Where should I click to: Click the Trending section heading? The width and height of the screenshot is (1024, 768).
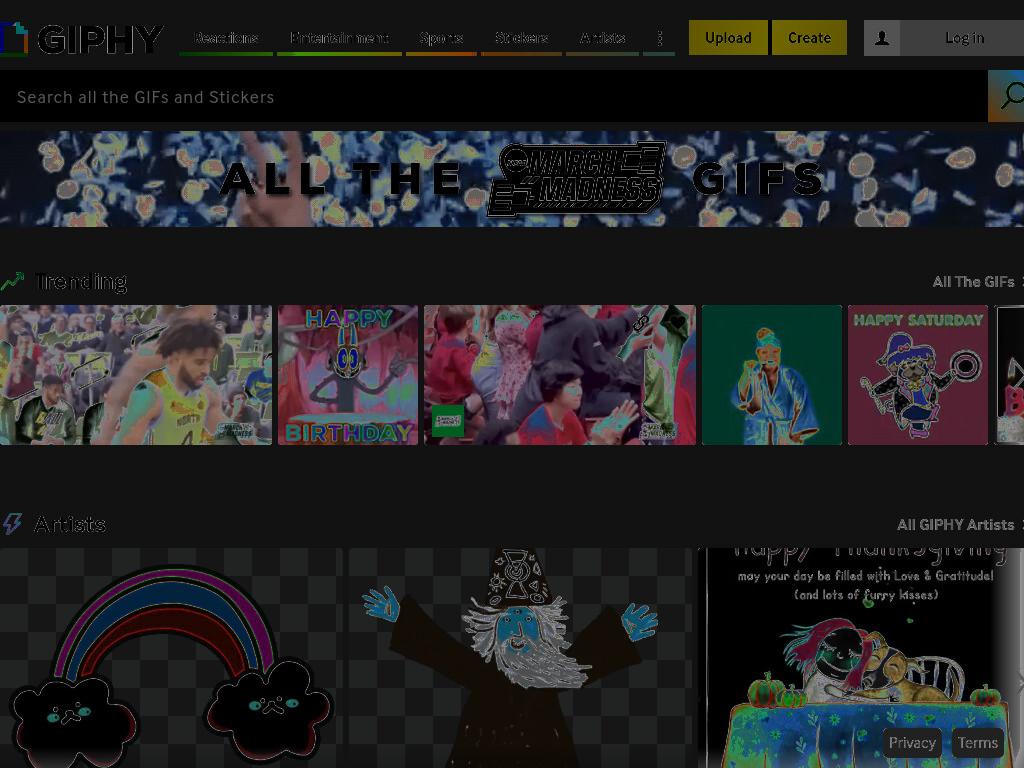(x=81, y=281)
